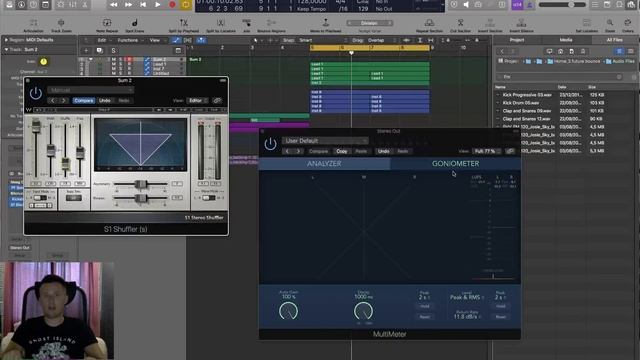
Task: Open the Colors palette icon
Action: coord(628,23)
